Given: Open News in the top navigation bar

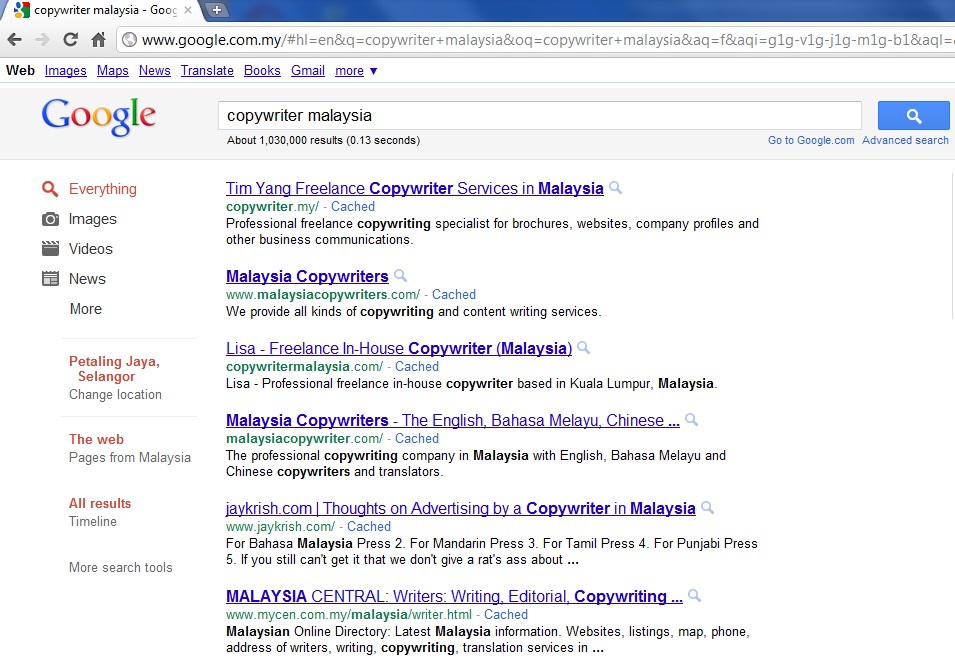Looking at the screenshot, I should pyautogui.click(x=155, y=71).
